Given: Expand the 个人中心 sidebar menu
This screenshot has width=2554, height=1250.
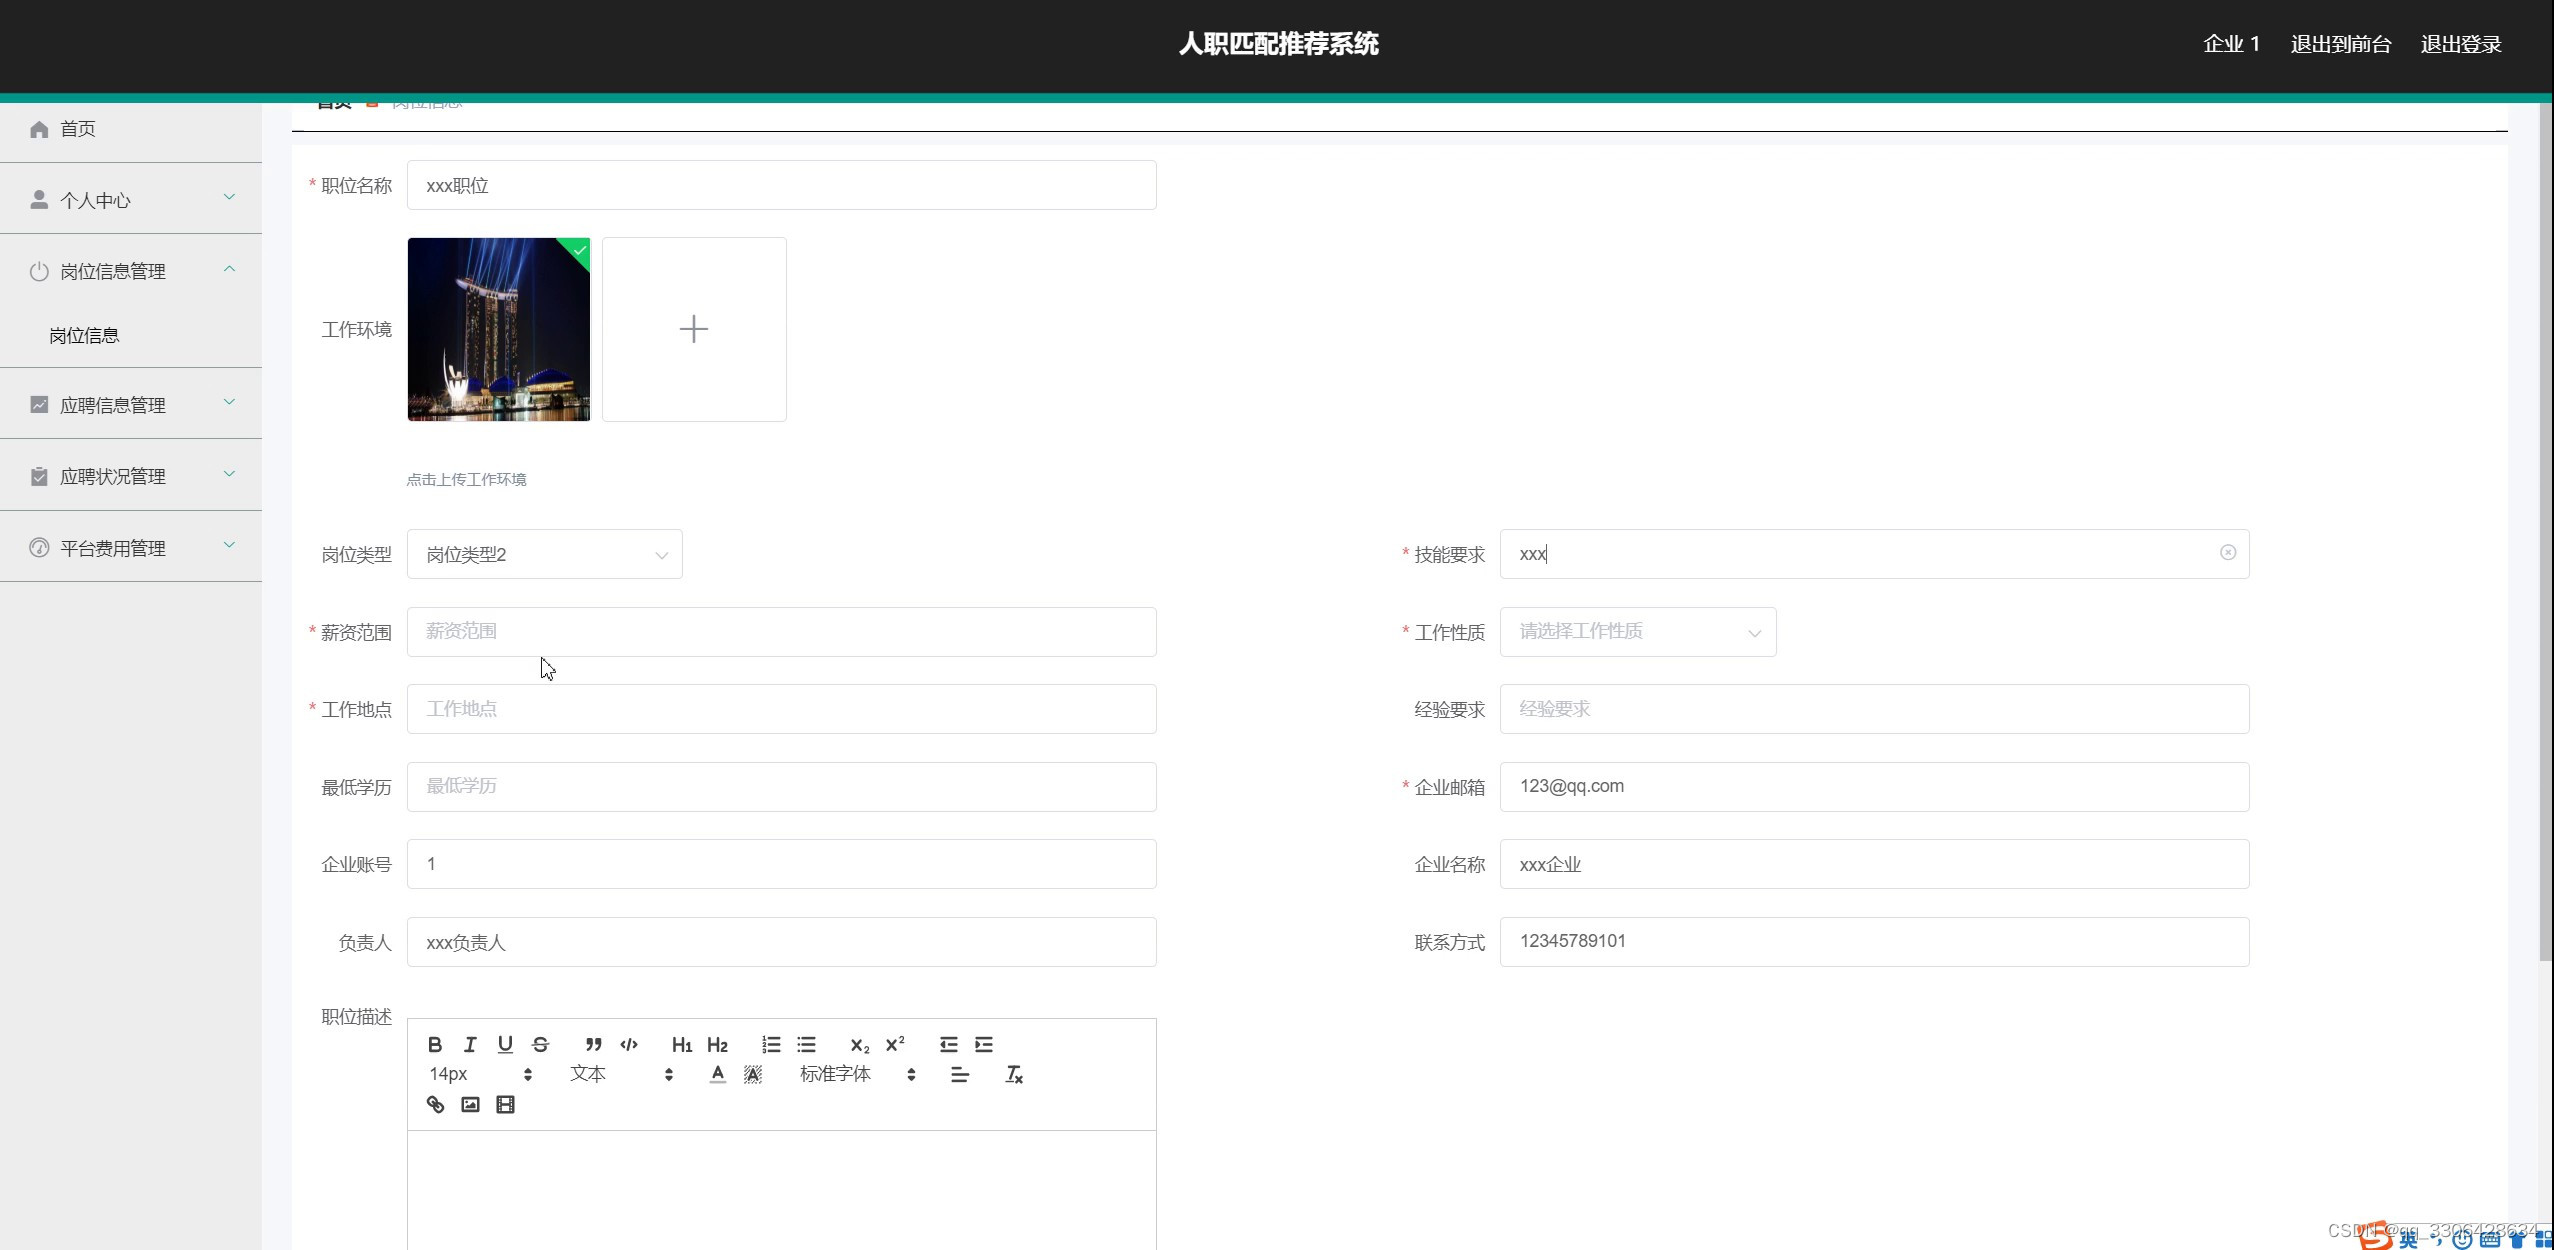Looking at the screenshot, I should pos(130,199).
